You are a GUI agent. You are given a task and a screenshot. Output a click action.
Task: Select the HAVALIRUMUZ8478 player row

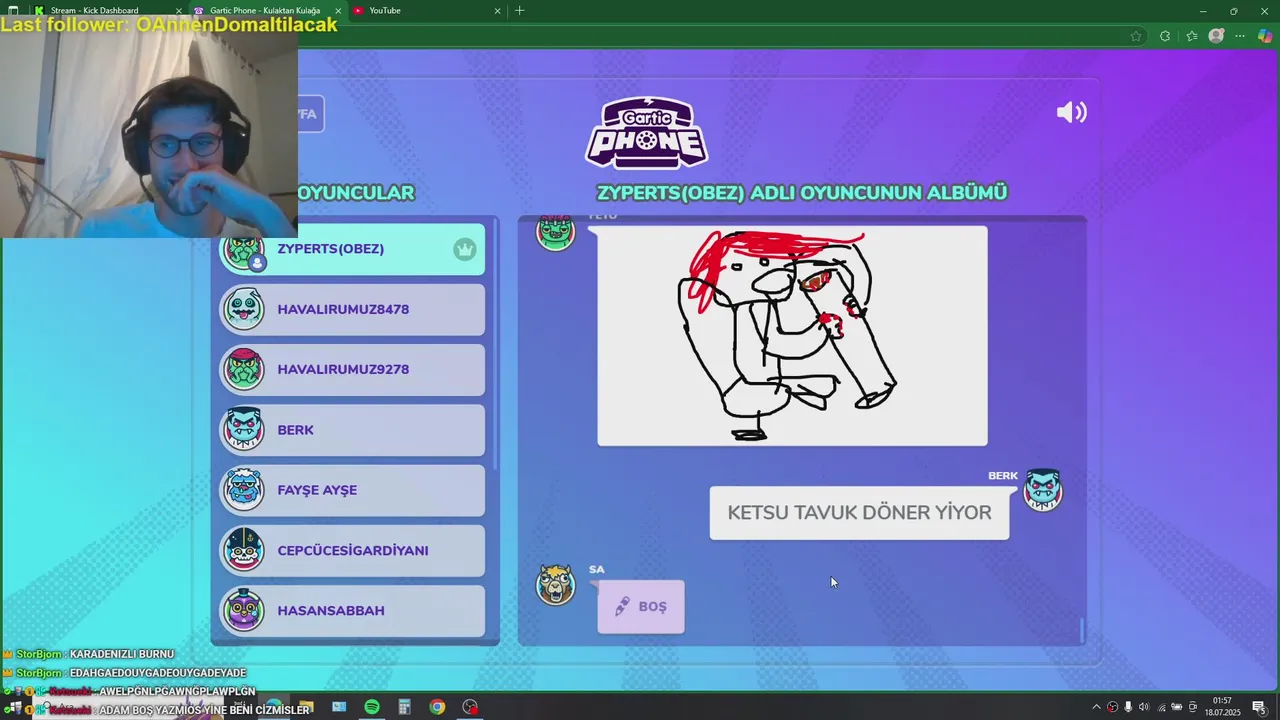352,310
